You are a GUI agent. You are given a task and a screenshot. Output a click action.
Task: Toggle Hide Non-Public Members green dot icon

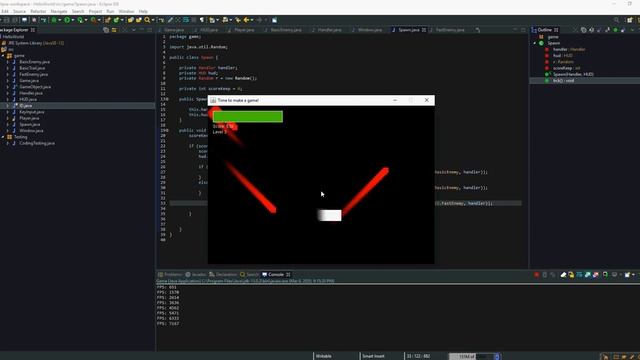615,30
